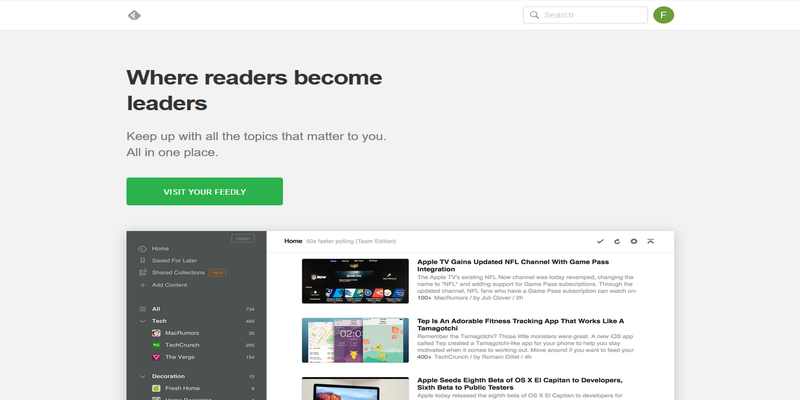This screenshot has width=800, height=400.
Task: Click the refresh icon in Home toolbar
Action: coord(617,241)
